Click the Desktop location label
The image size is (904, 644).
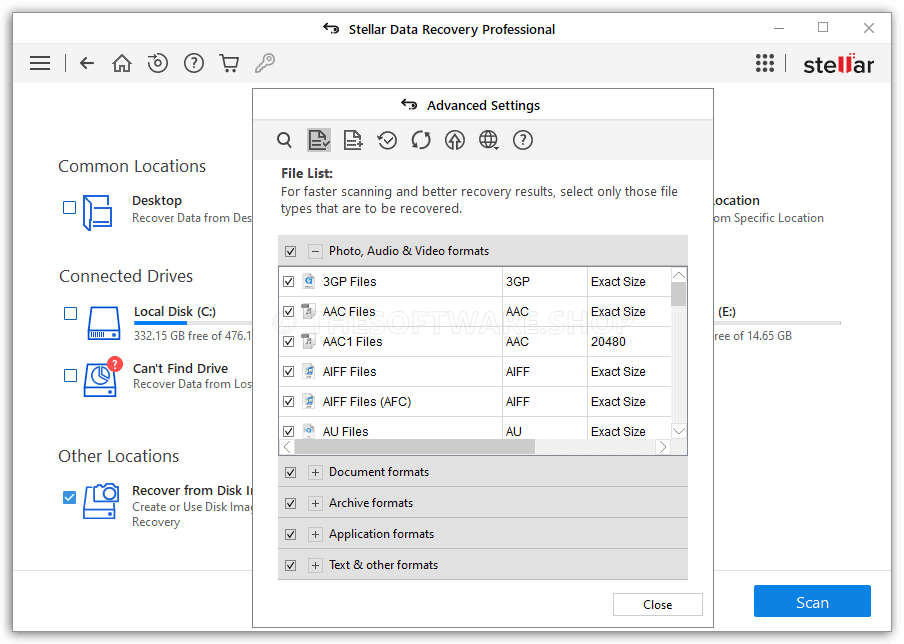(157, 201)
